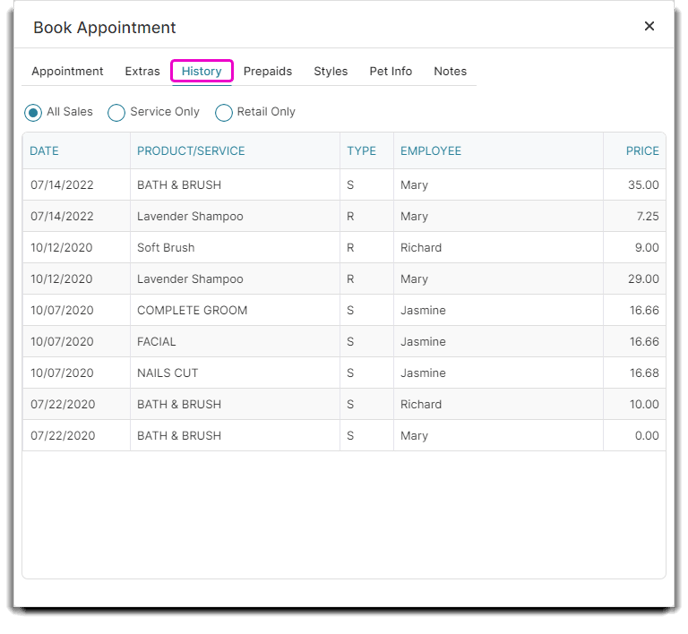Screen dimensions: 688x634
Task: Switch to the Appointment tab
Action: pyautogui.click(x=67, y=71)
